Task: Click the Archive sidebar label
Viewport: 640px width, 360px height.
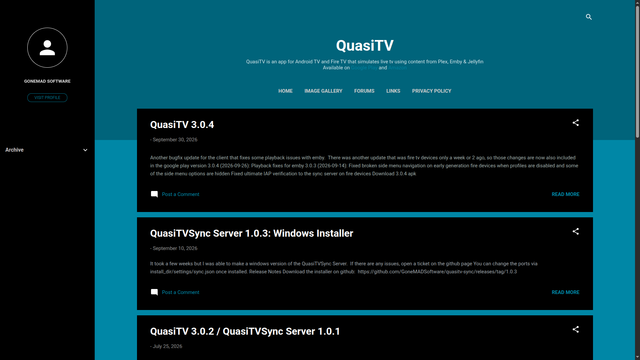Action: click(x=14, y=150)
